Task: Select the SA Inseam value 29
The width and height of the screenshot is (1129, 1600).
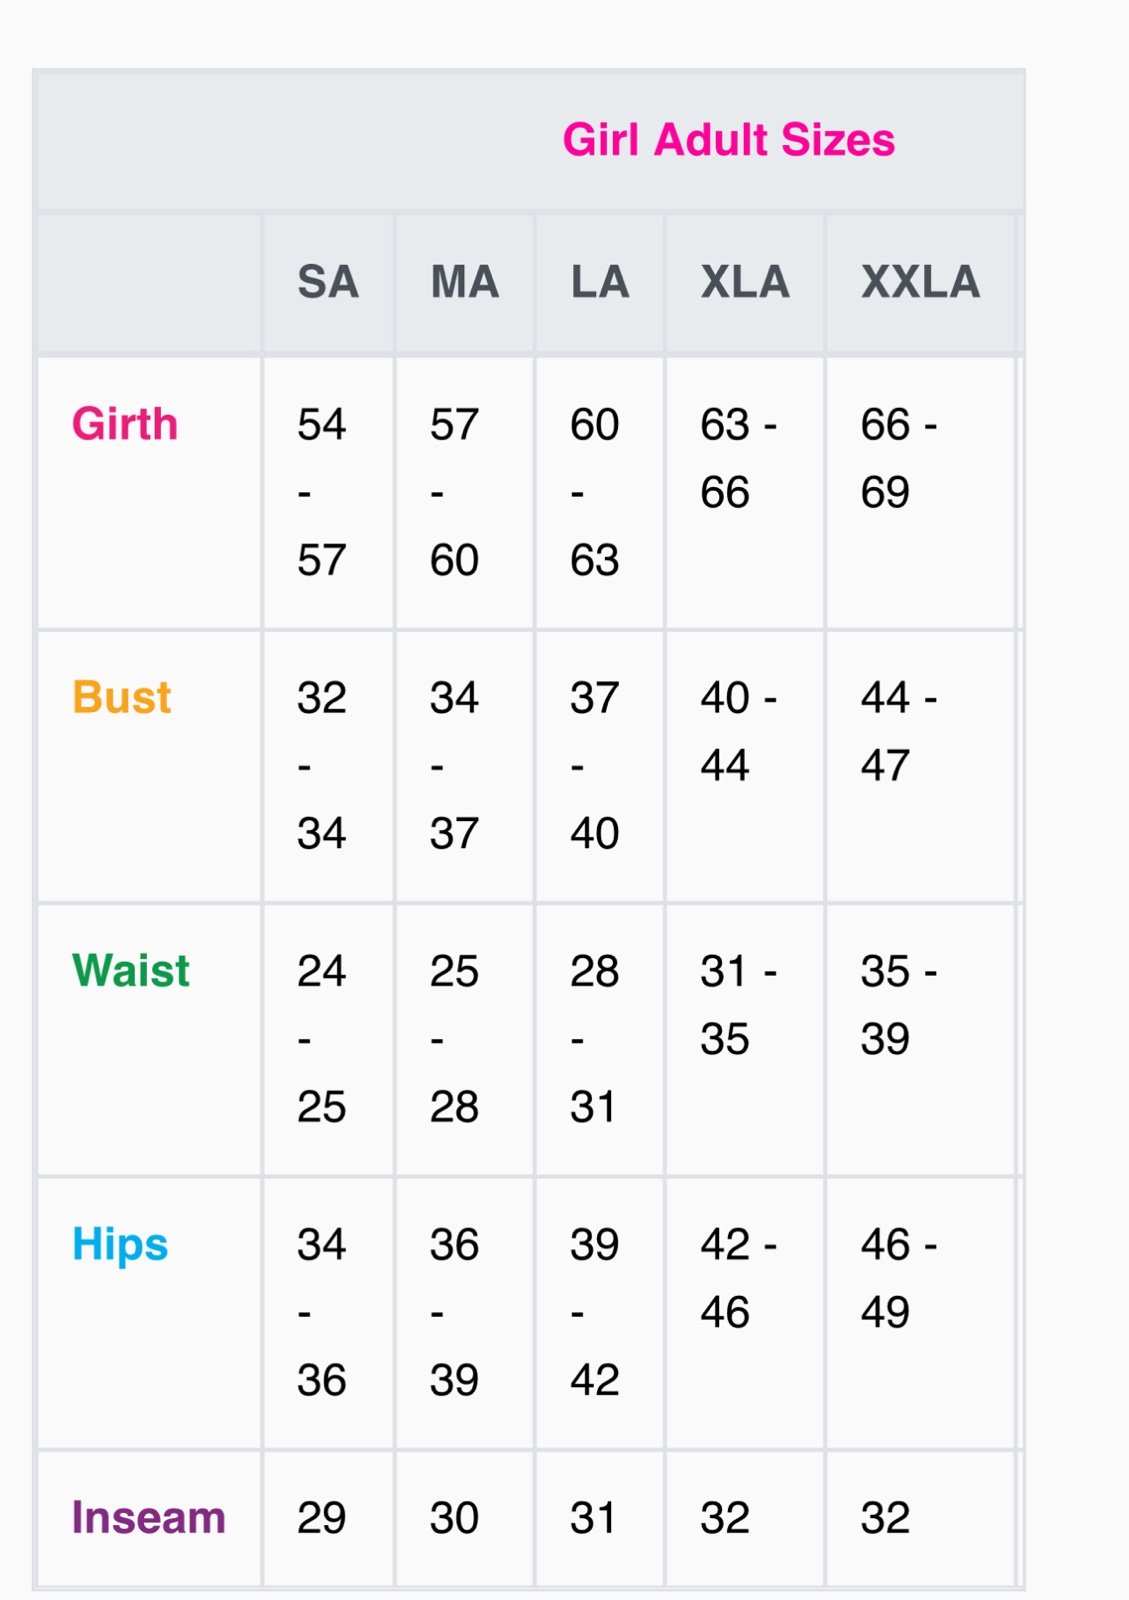Action: coord(322,1517)
